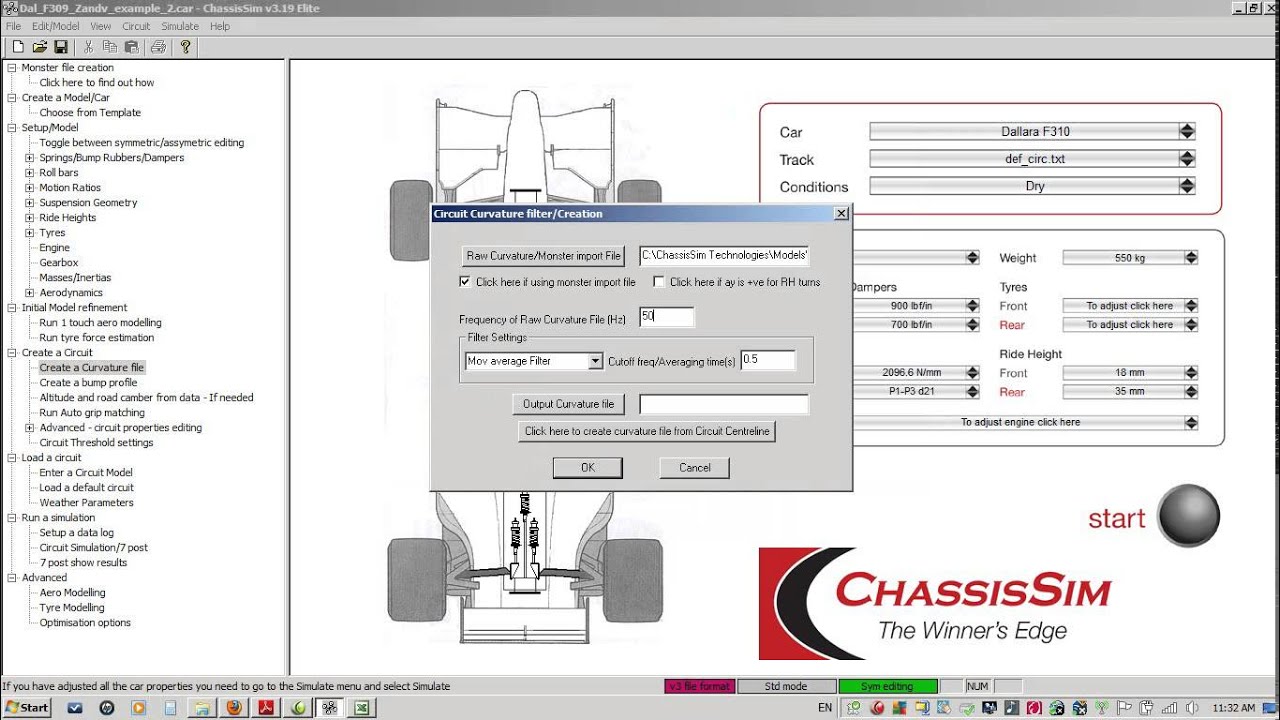Click the Open folder toolbar icon

pyautogui.click(x=40, y=47)
